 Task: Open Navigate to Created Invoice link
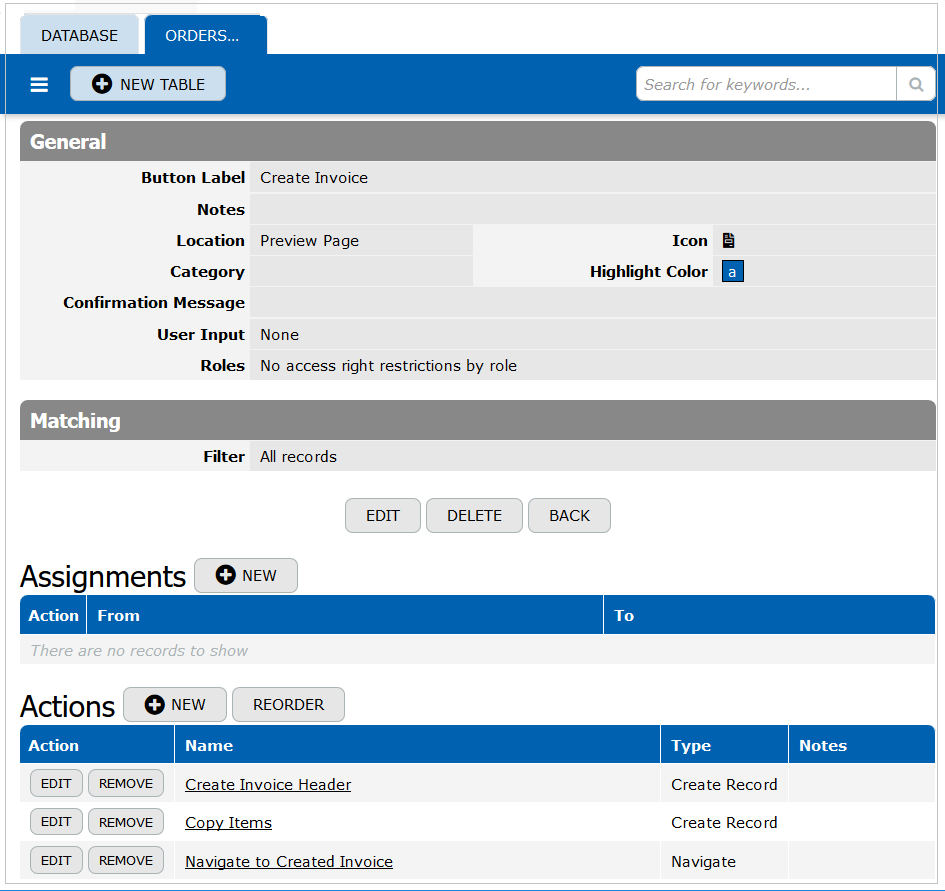pos(289,861)
